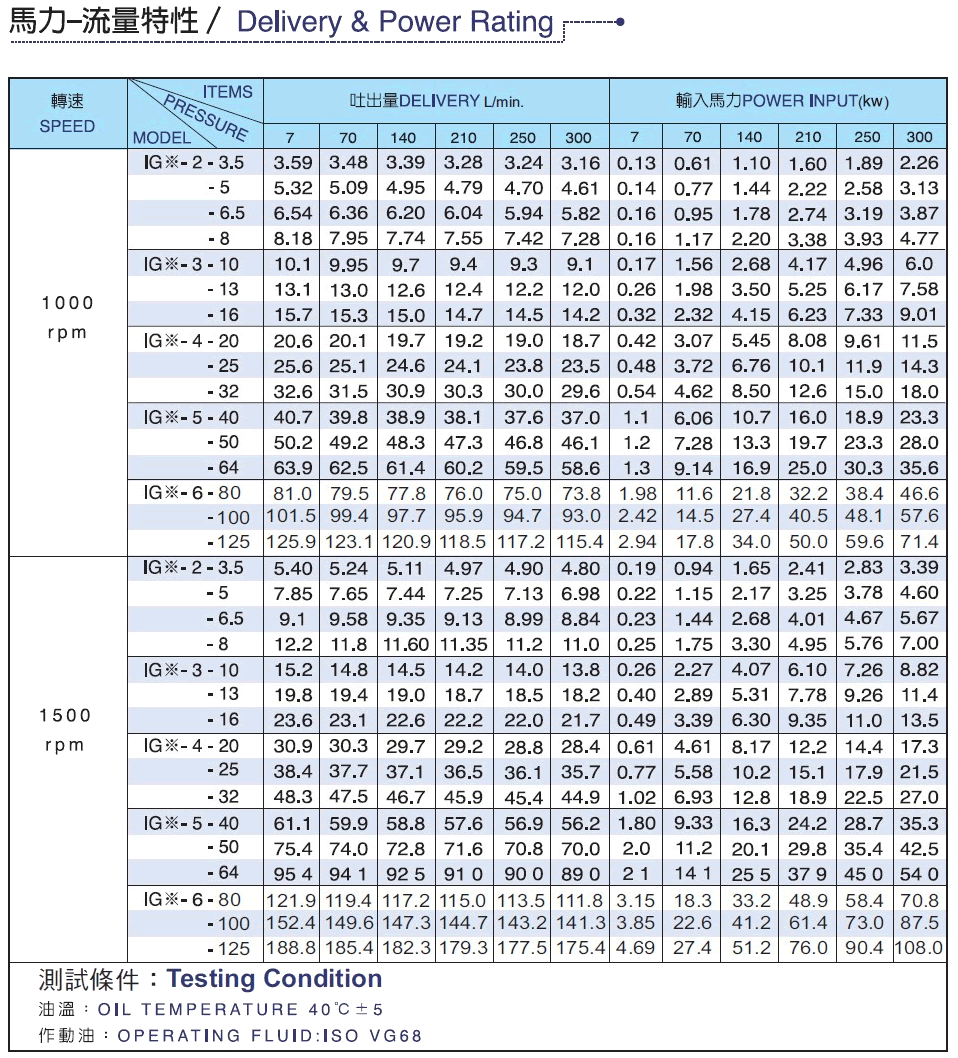This screenshot has width=958, height=1058.
Task: Click pressure 7 header under Delivery
Action: [290, 137]
